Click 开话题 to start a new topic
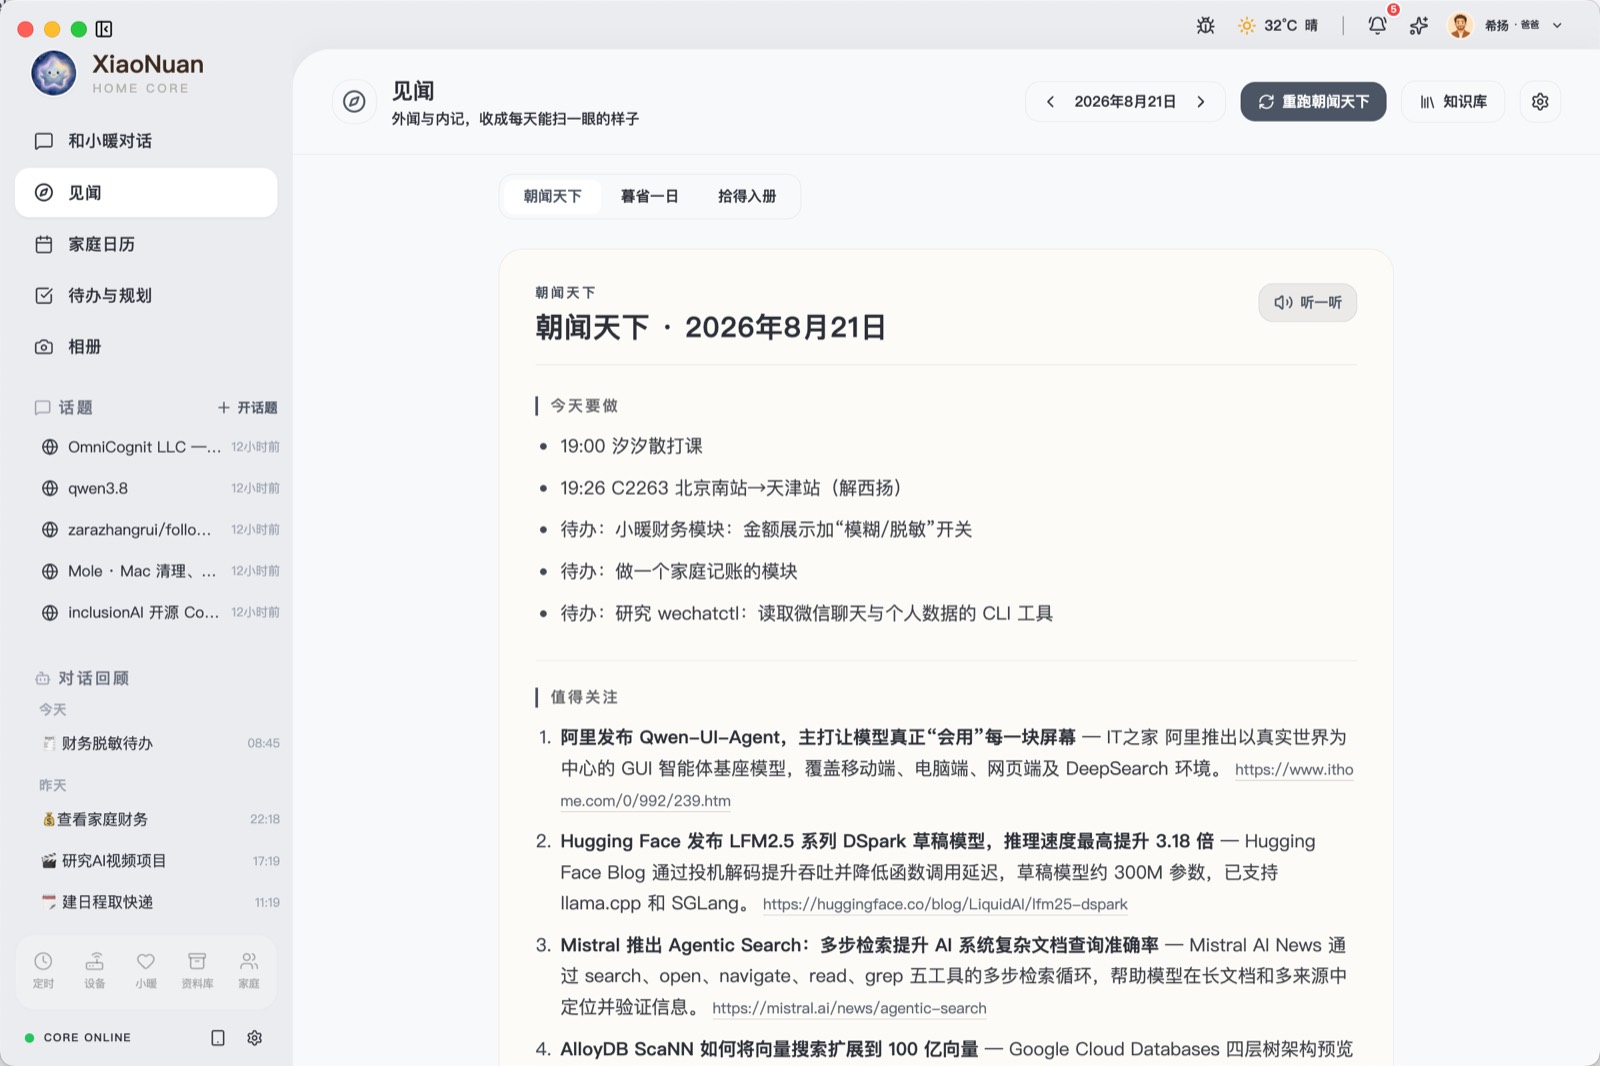 coord(247,407)
